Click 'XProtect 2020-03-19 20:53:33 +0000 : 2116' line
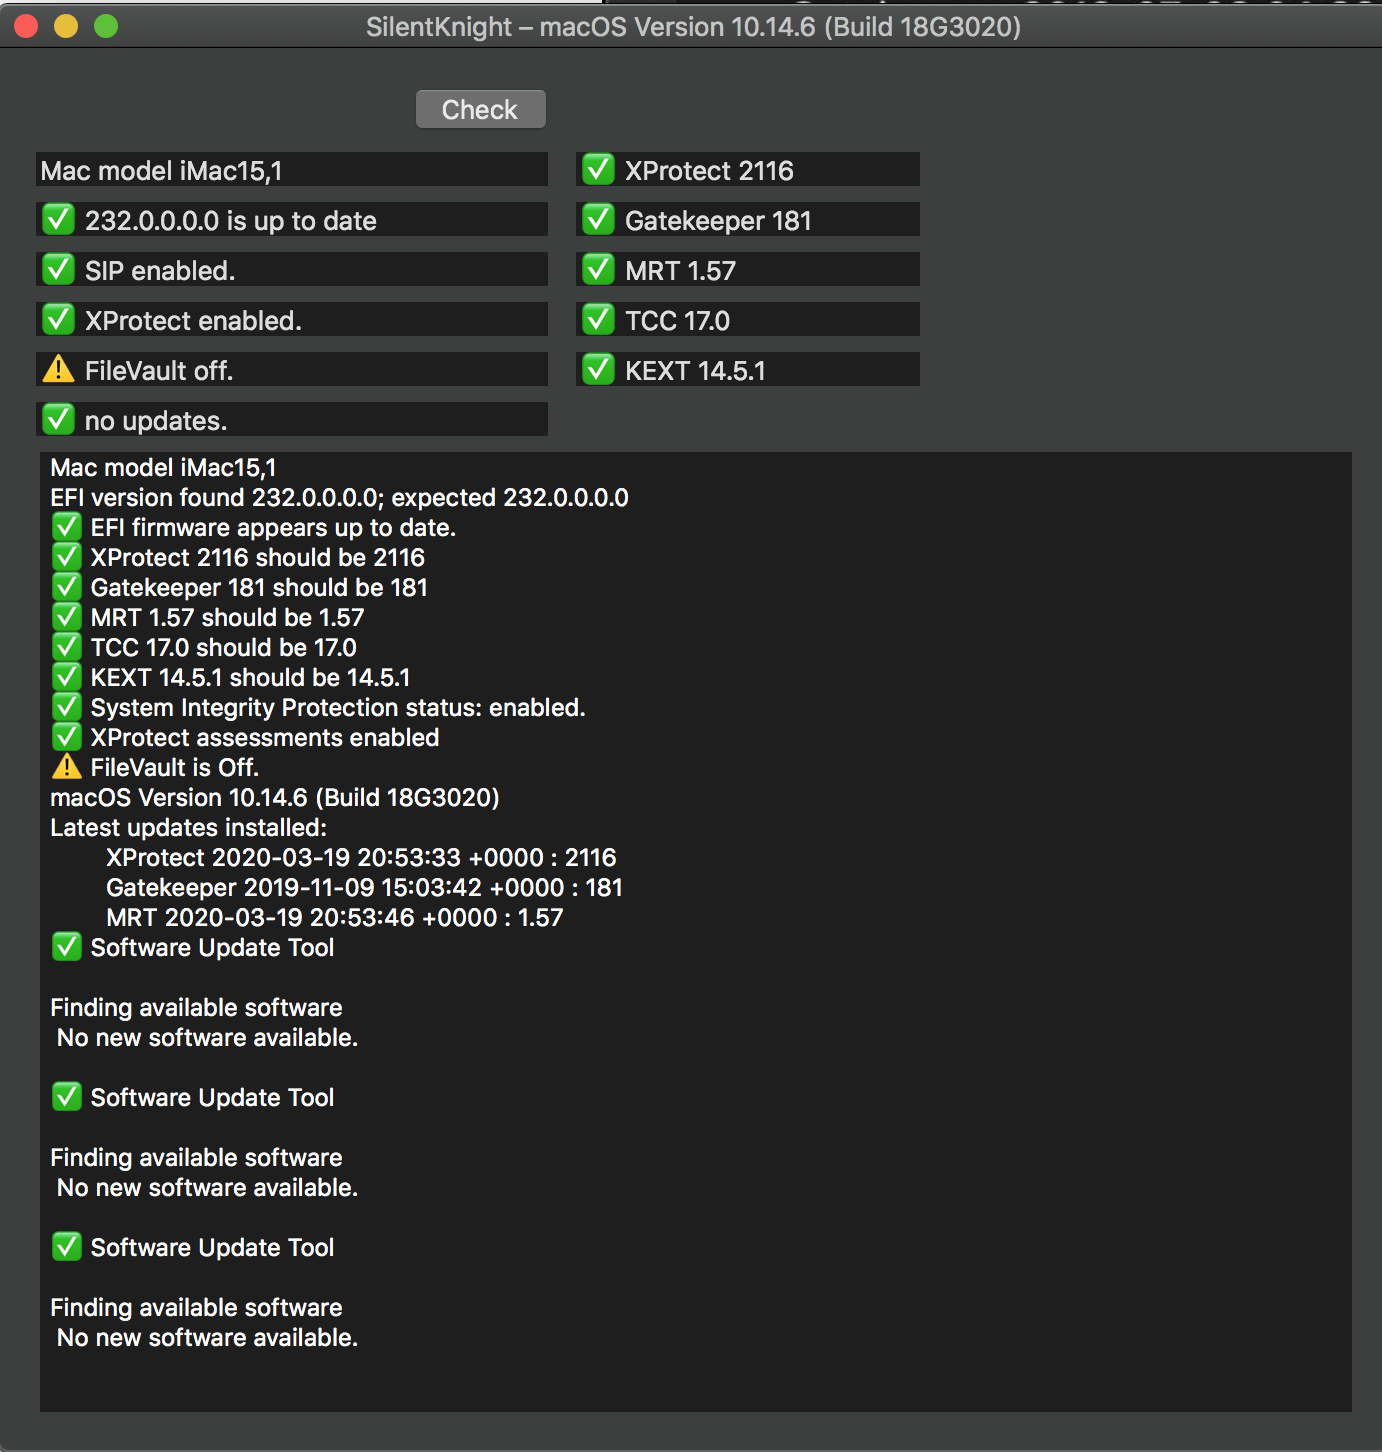The image size is (1382, 1452). [361, 857]
